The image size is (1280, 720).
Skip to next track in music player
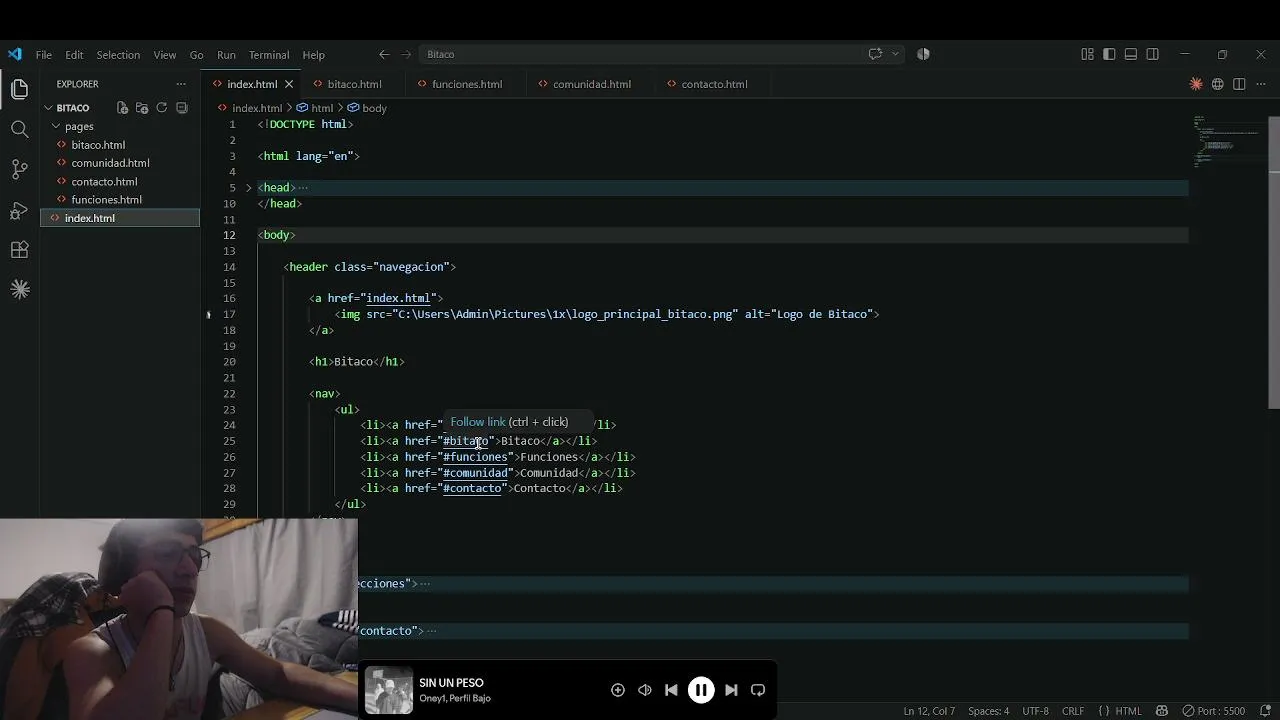tap(731, 690)
